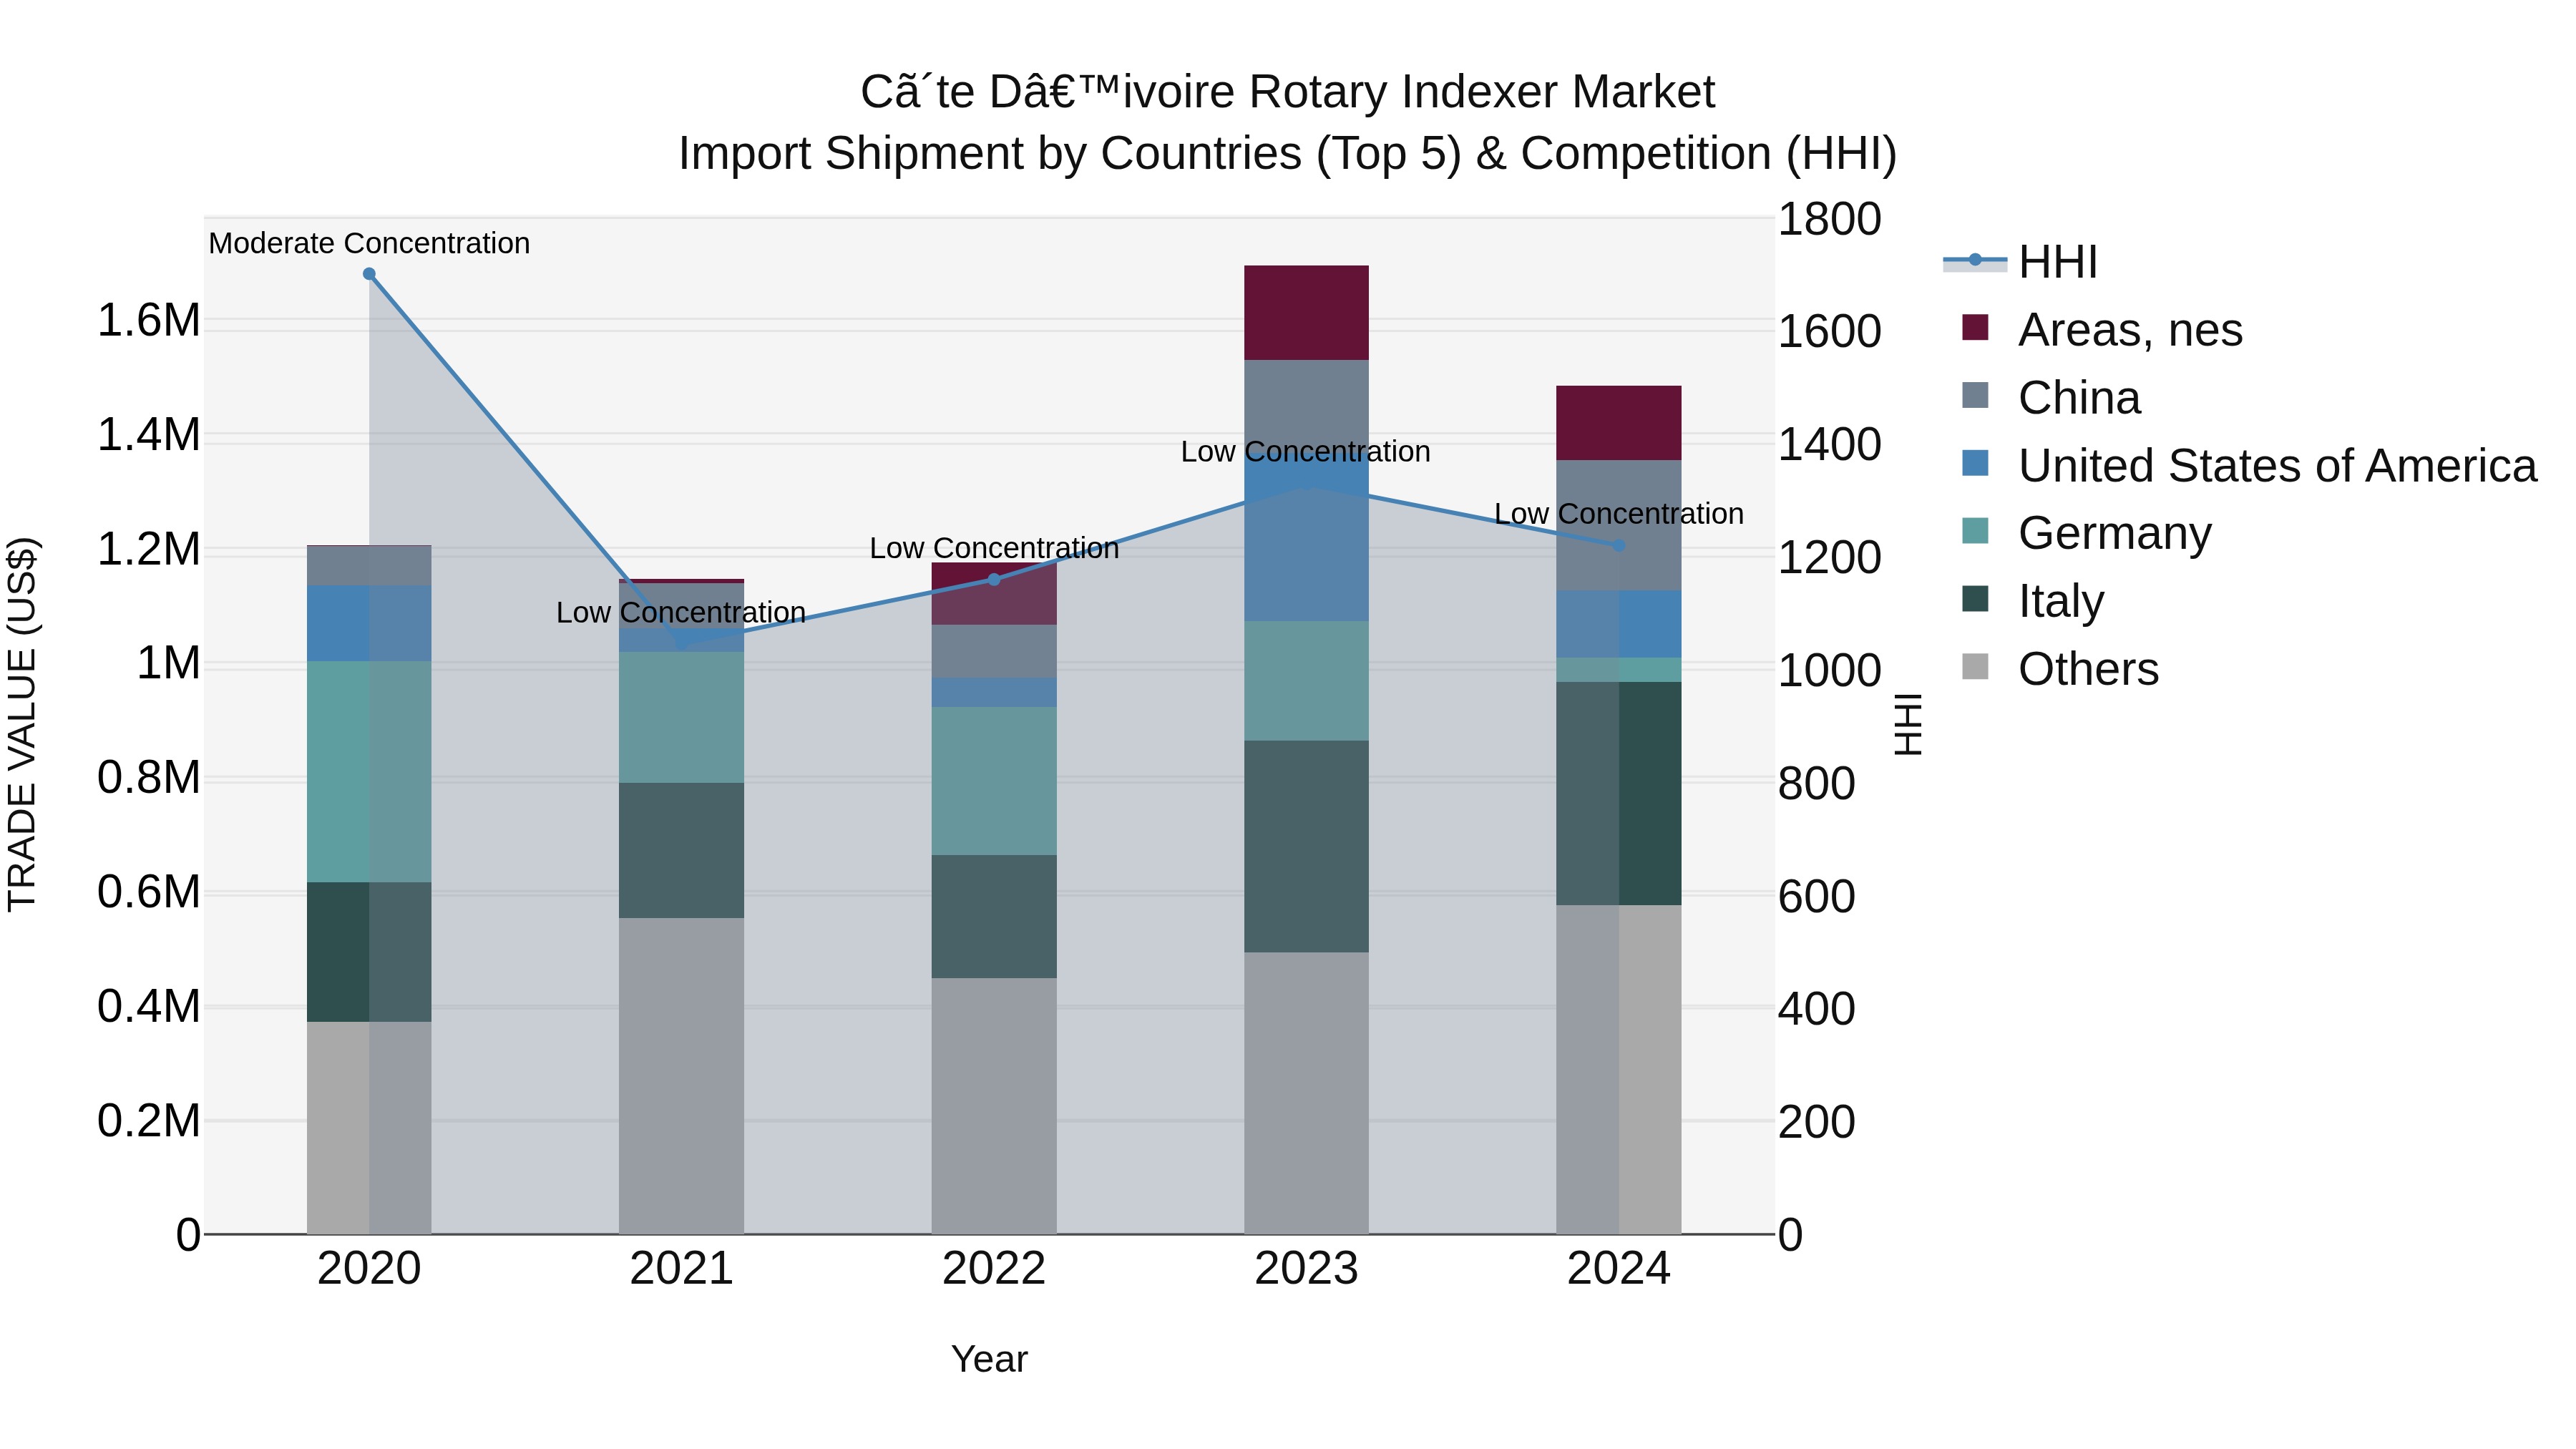The image size is (2576, 1449).
Task: Click the Year x-axis title
Action: (989, 1359)
